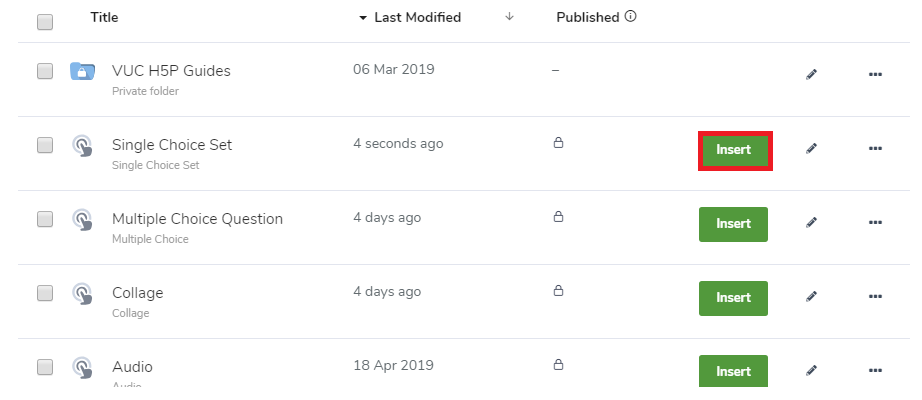Viewport: 922px width, 400px height.
Task: Select the Multiple Choice Question checkbox
Action: click(45, 219)
